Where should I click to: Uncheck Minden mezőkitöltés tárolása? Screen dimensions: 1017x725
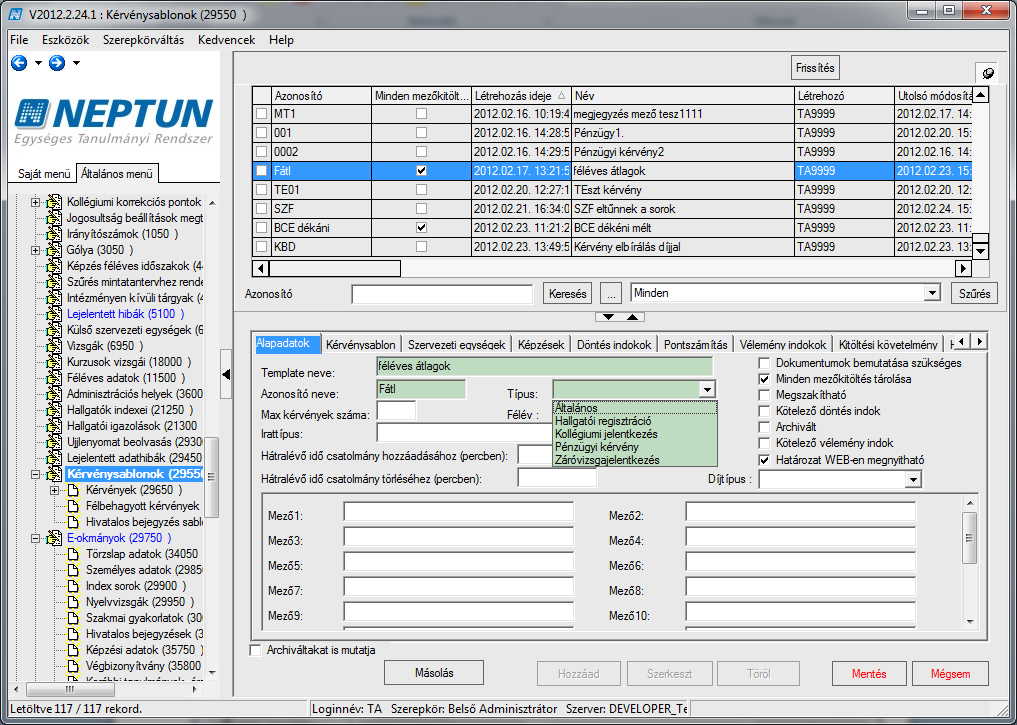[x=764, y=379]
